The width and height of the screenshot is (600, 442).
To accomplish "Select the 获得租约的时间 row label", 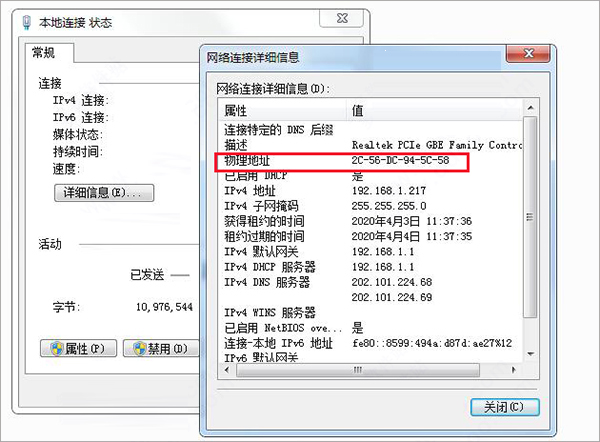I will click(x=264, y=221).
